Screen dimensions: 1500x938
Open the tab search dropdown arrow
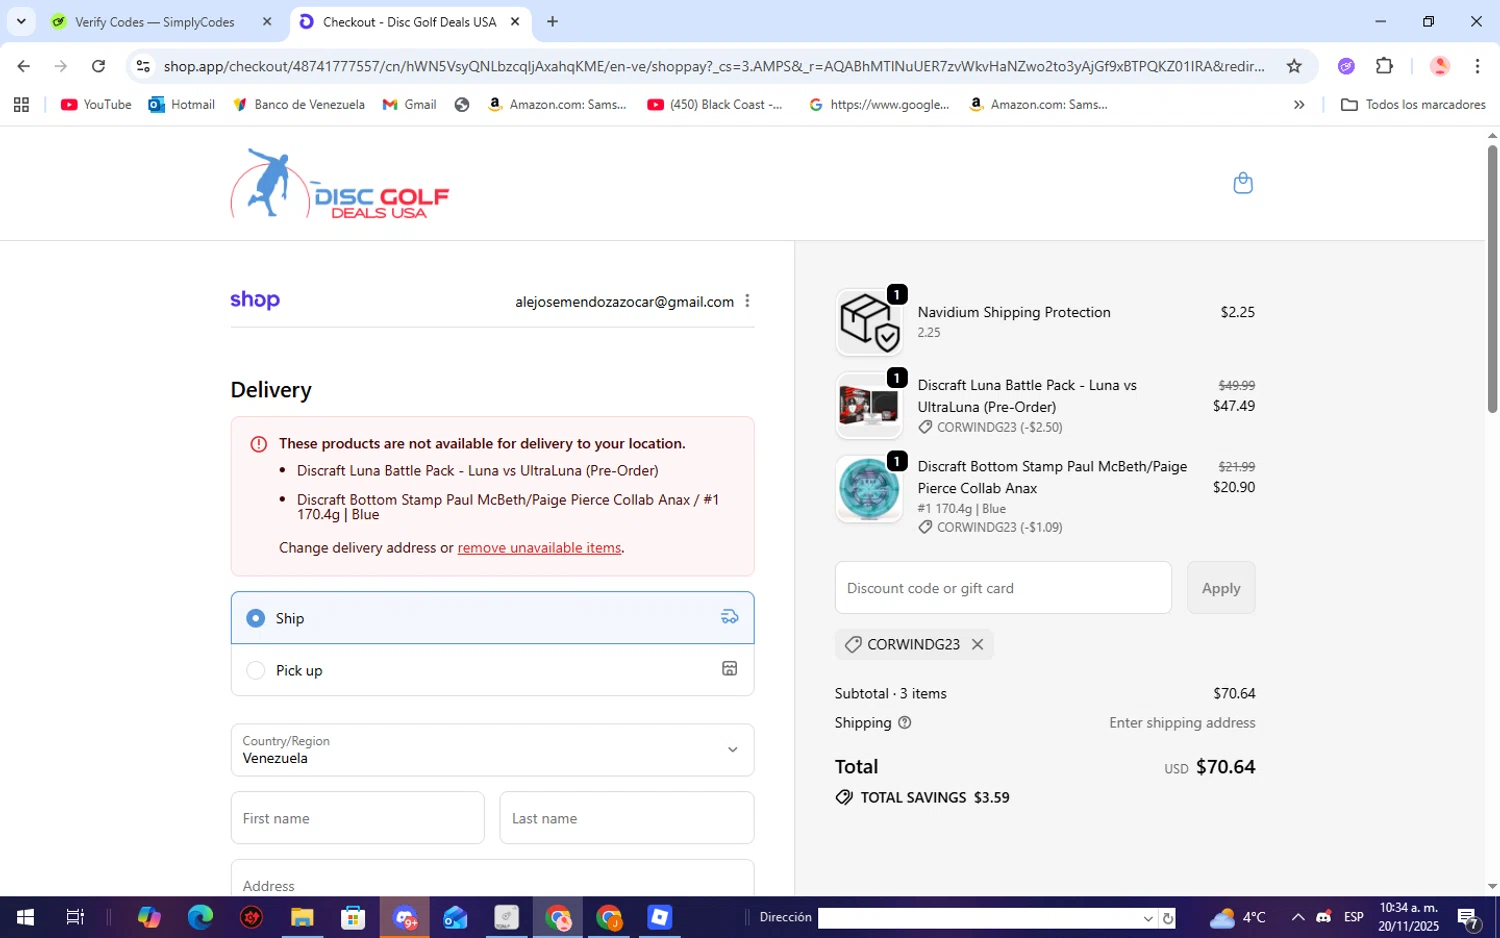[21, 22]
